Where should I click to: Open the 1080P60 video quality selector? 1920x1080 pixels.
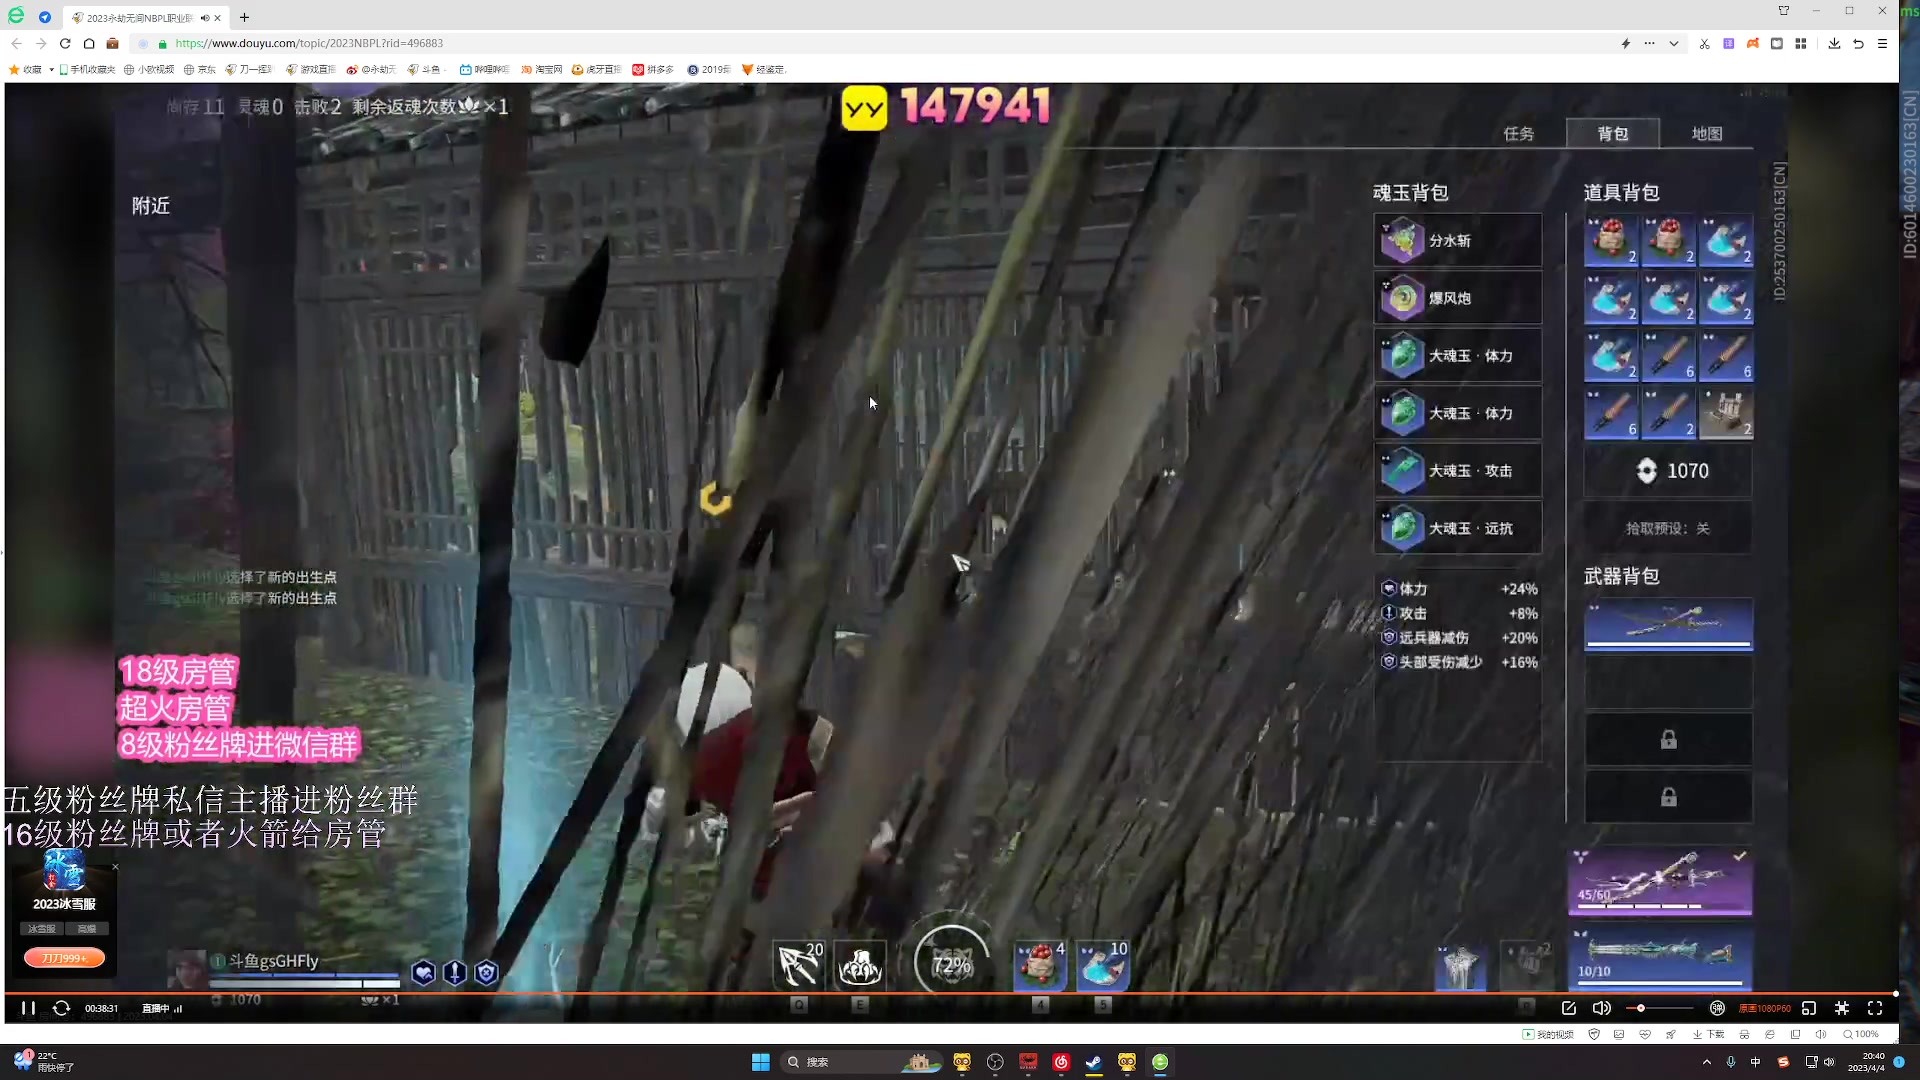pos(1765,1008)
